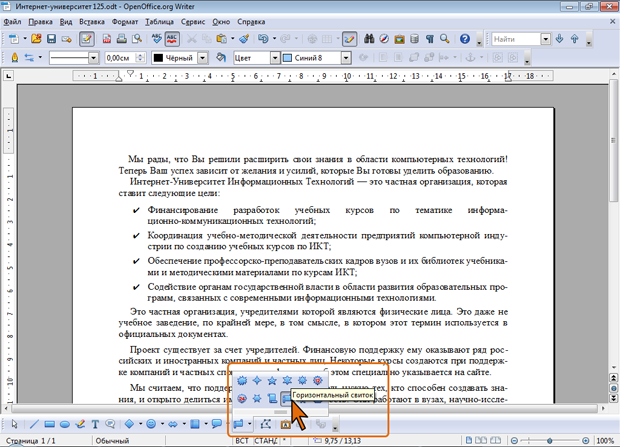
Task: Click the Help question mark icon
Action: pyautogui.click(x=465, y=39)
